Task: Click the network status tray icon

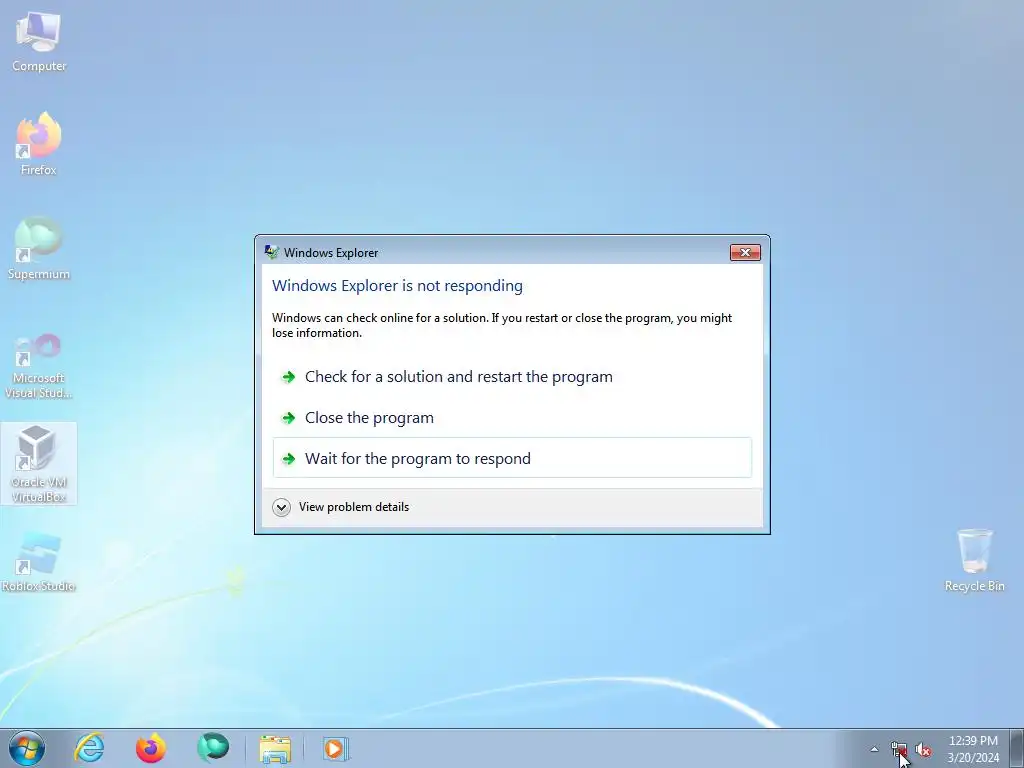Action: (899, 749)
